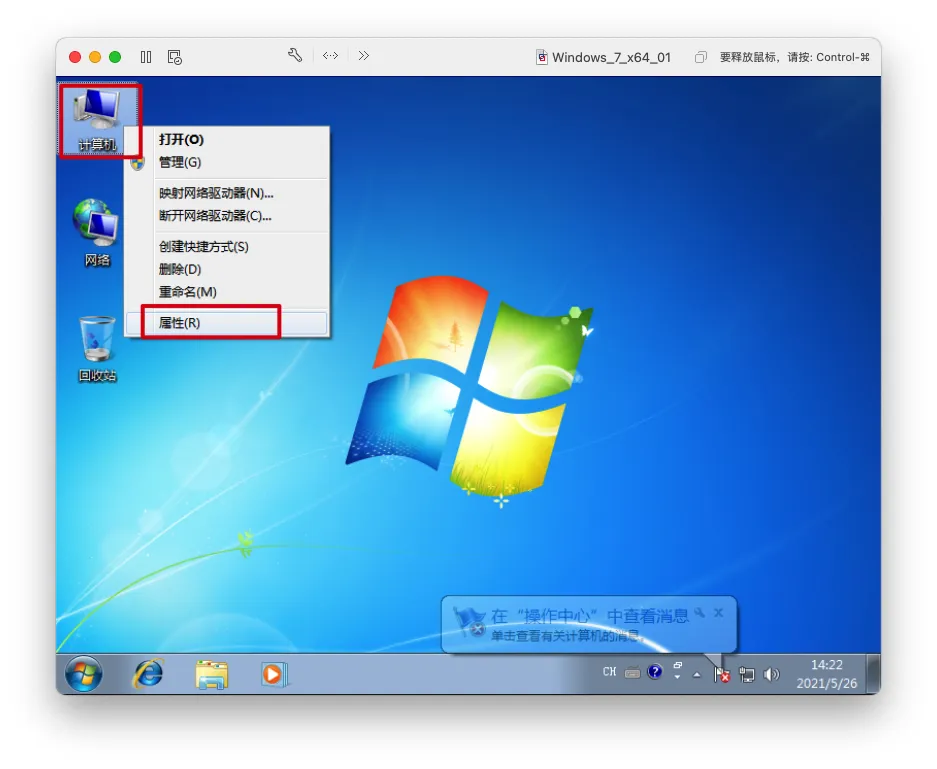Open the Windows Start orb
Viewport: 937px width, 769px height.
(x=84, y=673)
